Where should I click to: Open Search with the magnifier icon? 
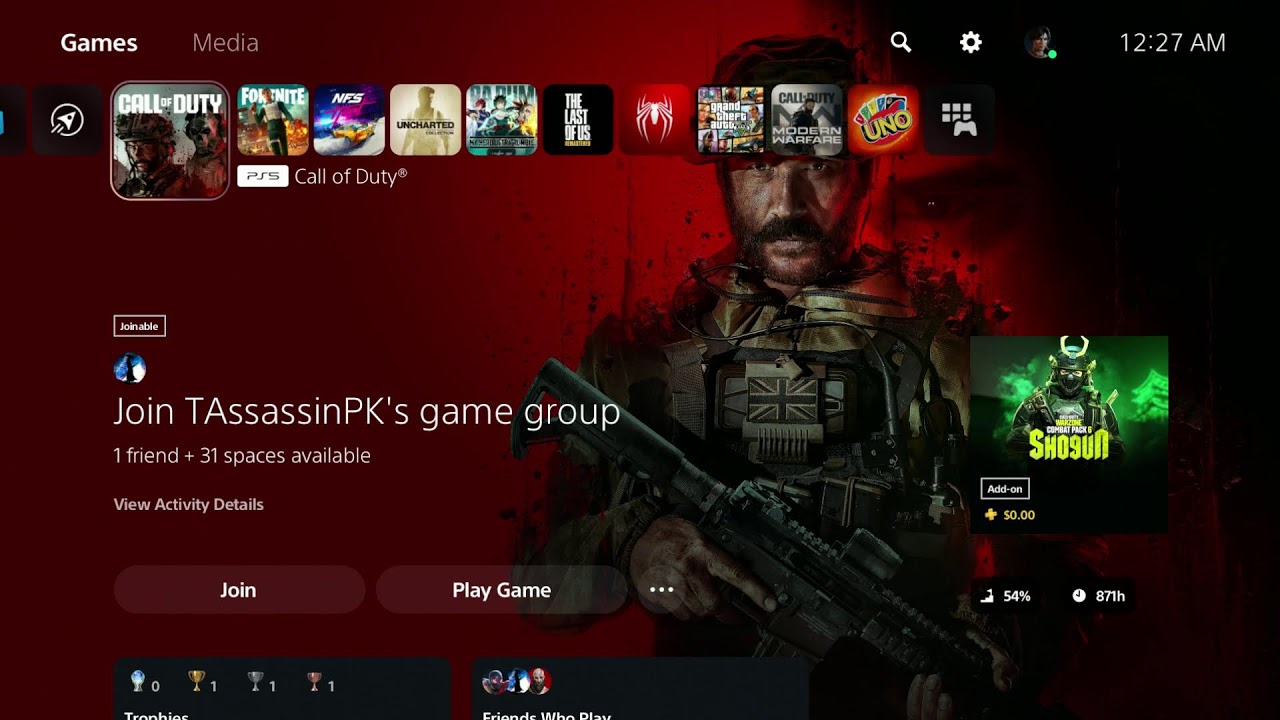point(901,42)
